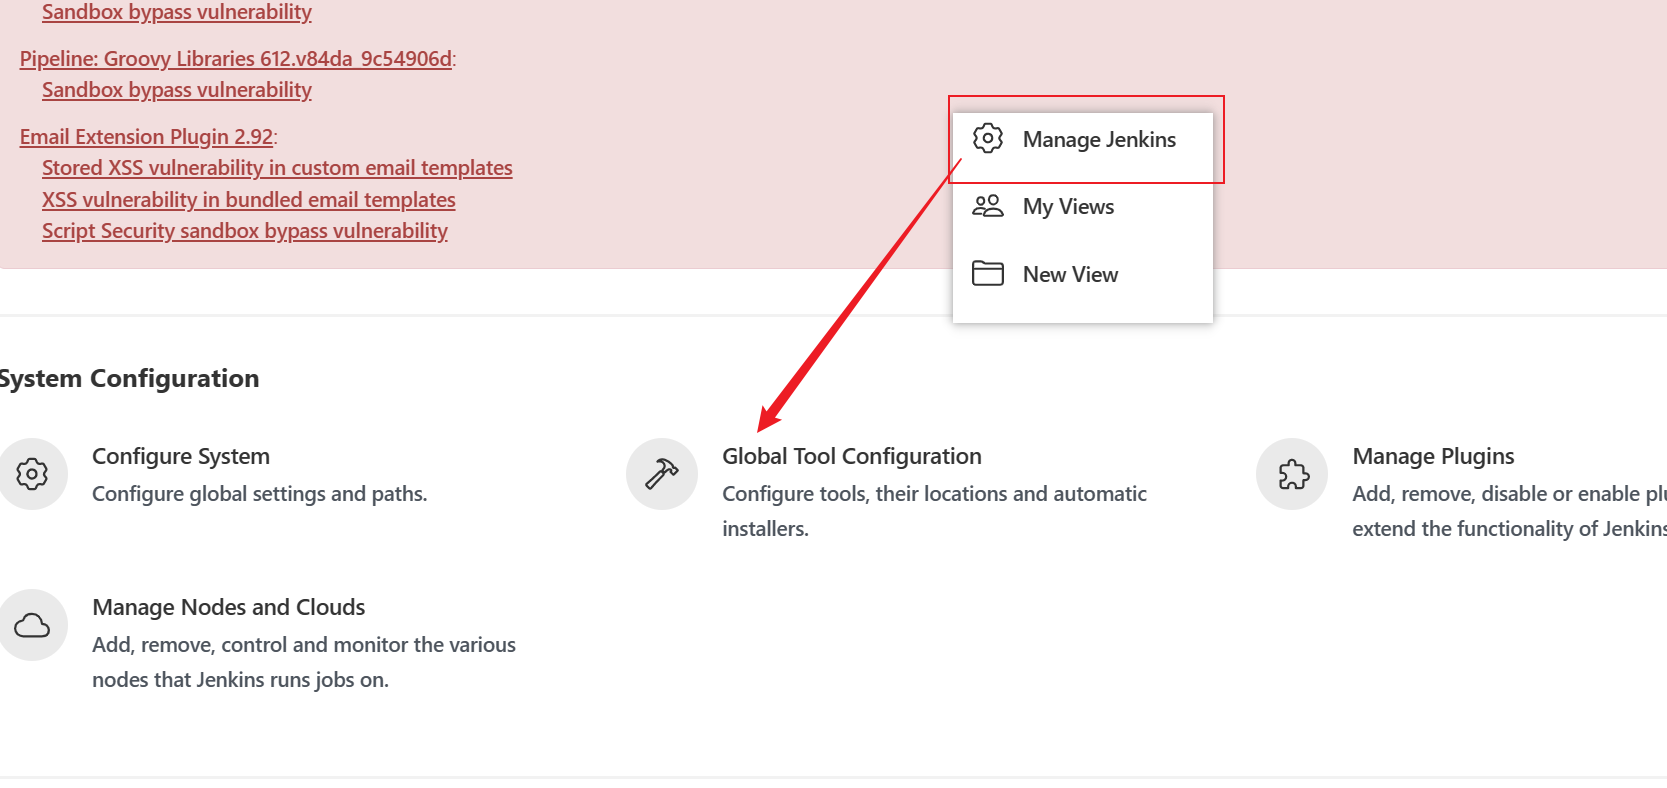Go to Global Tool Configuration title
This screenshot has height=788, width=1667.
click(x=852, y=456)
